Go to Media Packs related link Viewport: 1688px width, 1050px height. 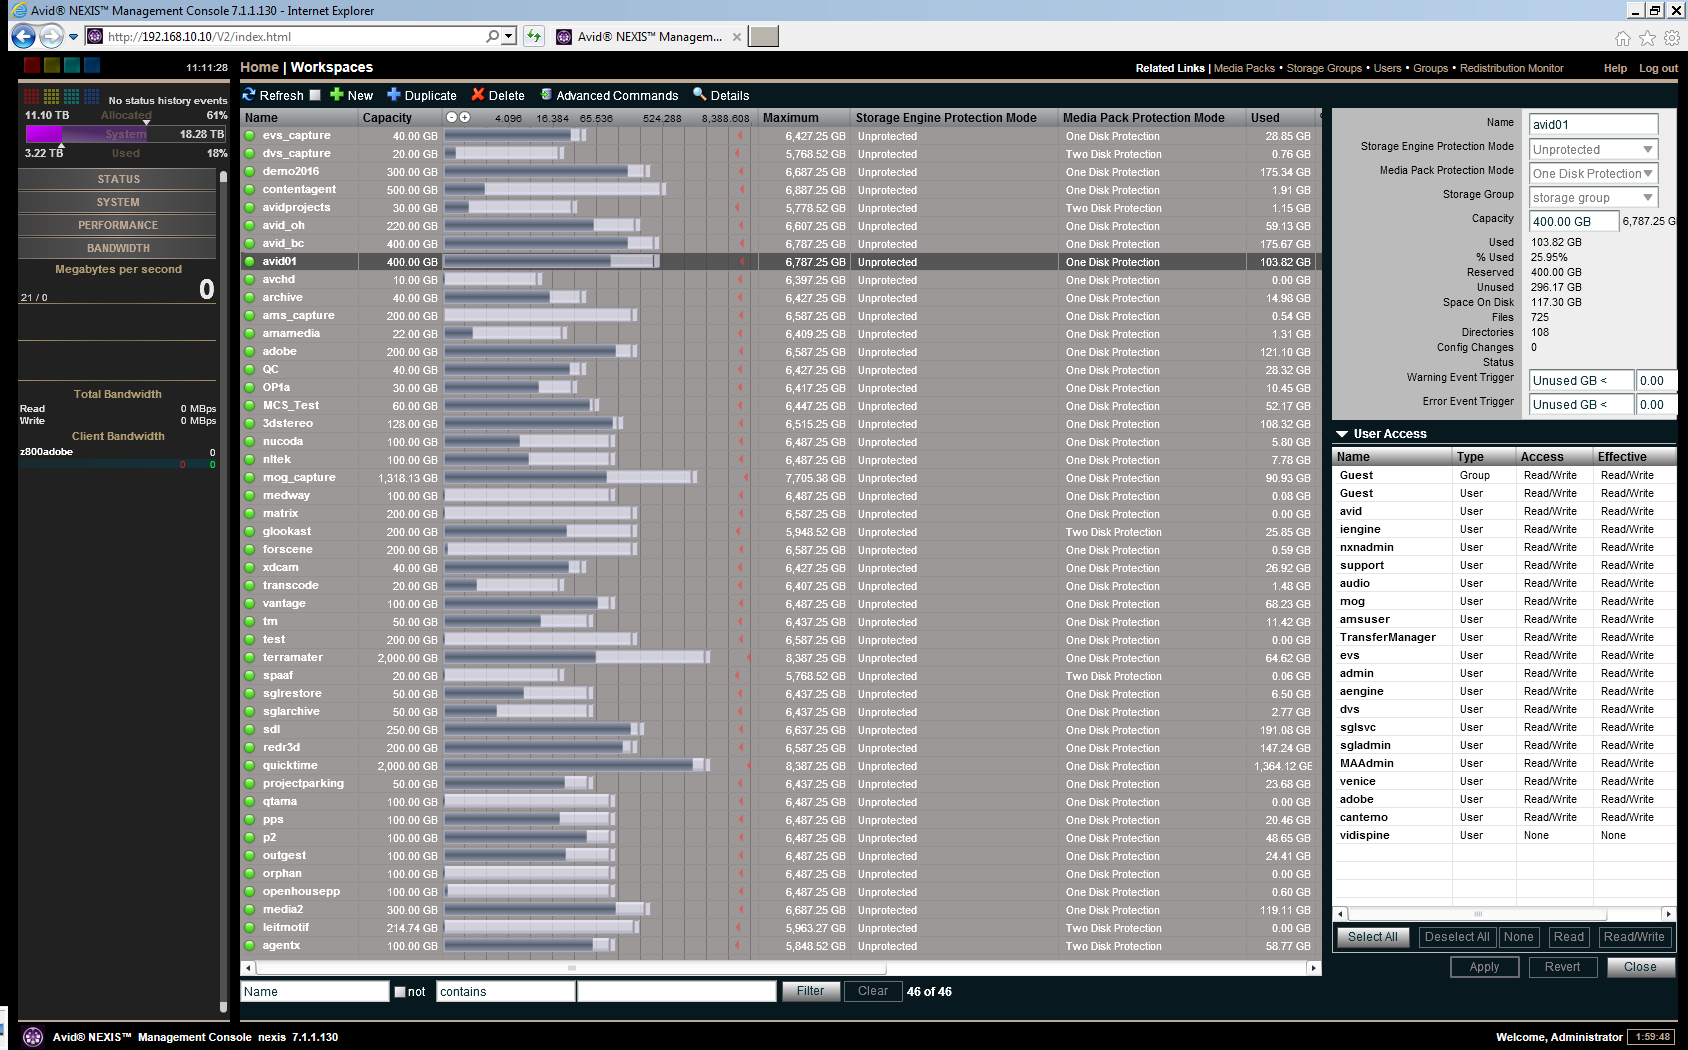point(1244,68)
